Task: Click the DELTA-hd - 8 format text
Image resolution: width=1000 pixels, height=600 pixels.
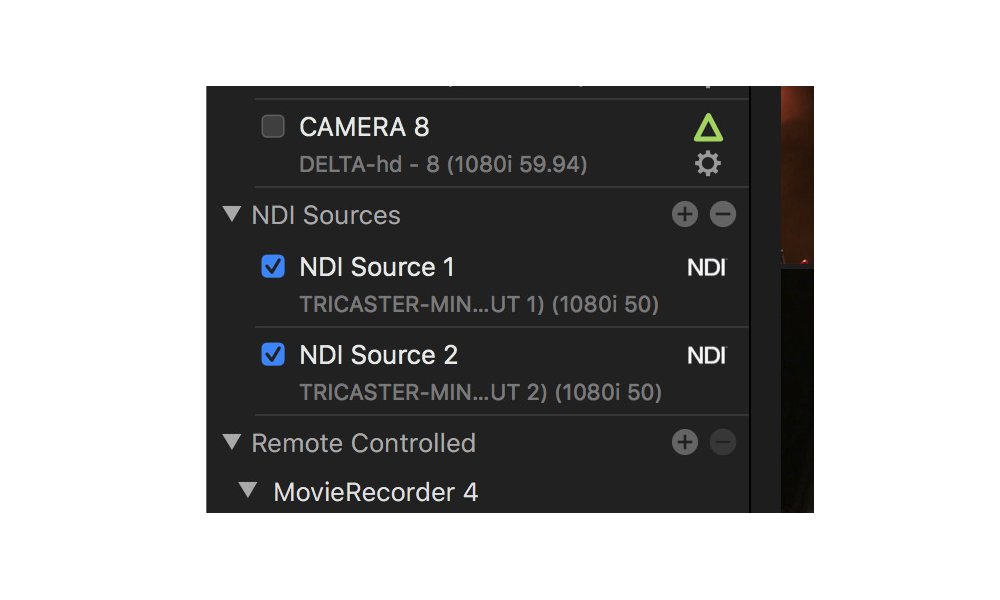Action: (443, 164)
